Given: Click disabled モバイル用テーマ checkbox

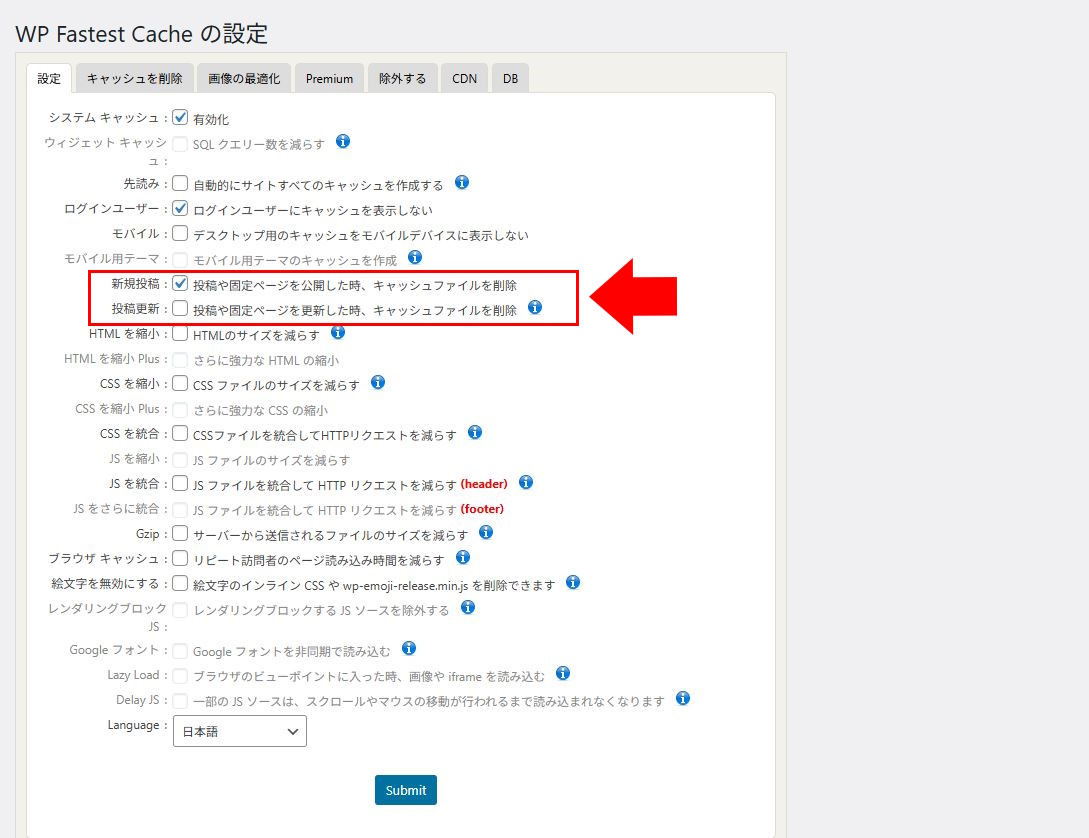Looking at the screenshot, I should point(180,260).
